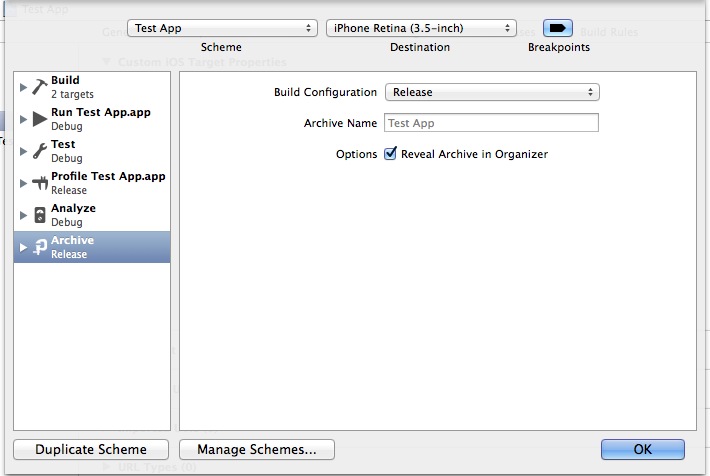Viewport: 710px width, 476px height.
Task: Expand the Build disclosure triangle
Action: point(23,87)
